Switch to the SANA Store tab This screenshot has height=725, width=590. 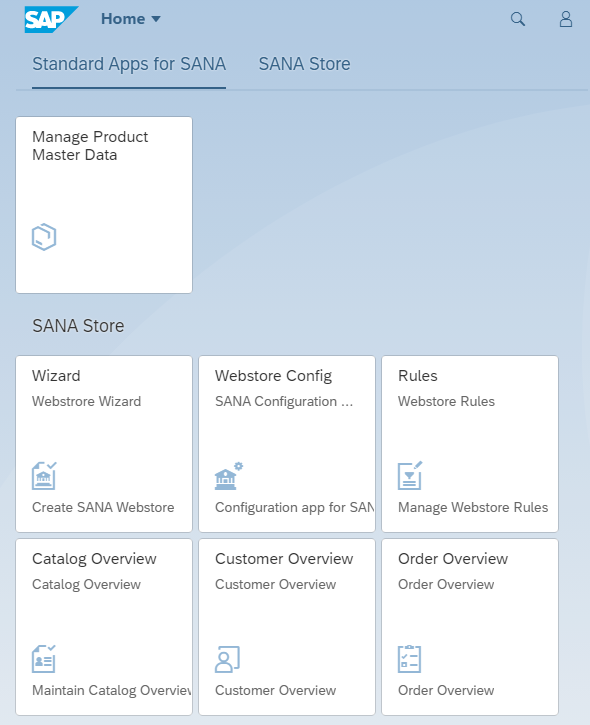tap(304, 64)
